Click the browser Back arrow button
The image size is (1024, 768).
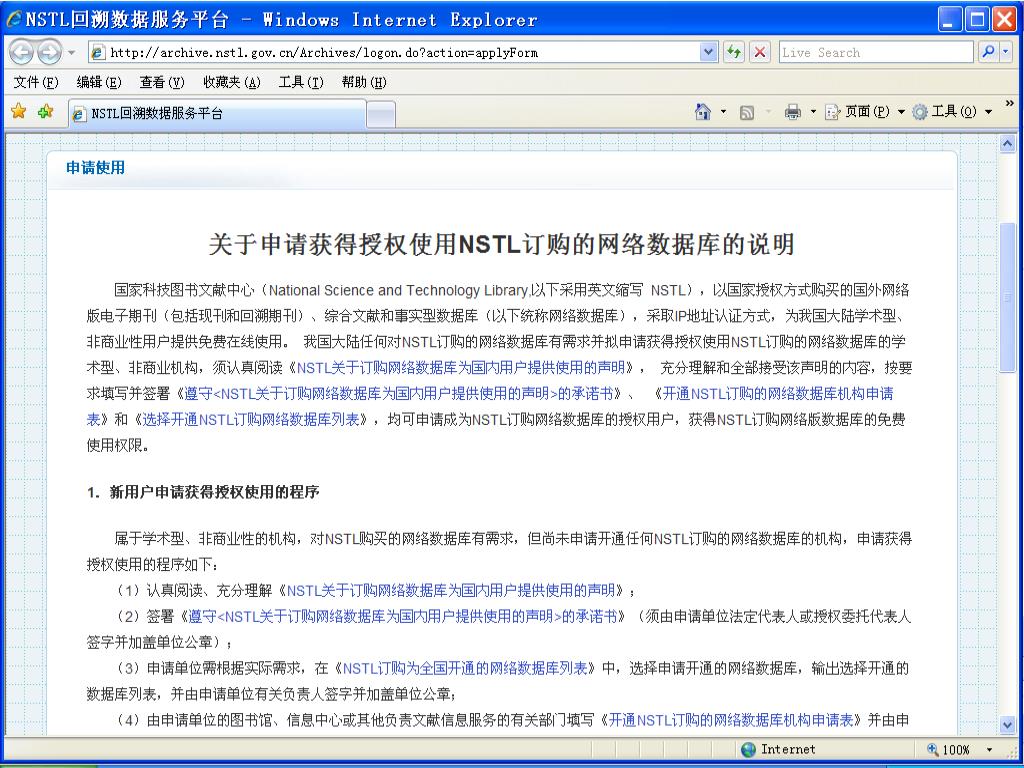22,52
